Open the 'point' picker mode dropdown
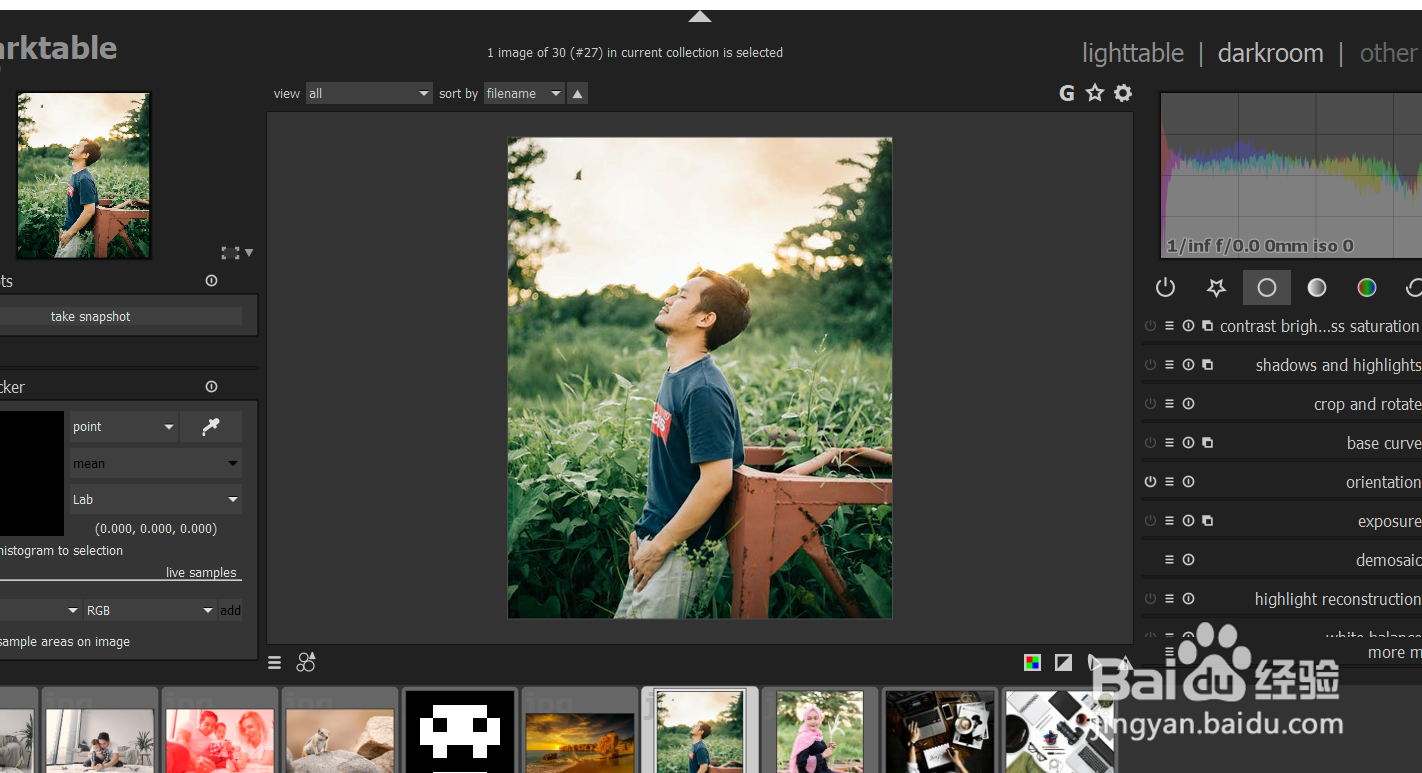 tap(124, 427)
